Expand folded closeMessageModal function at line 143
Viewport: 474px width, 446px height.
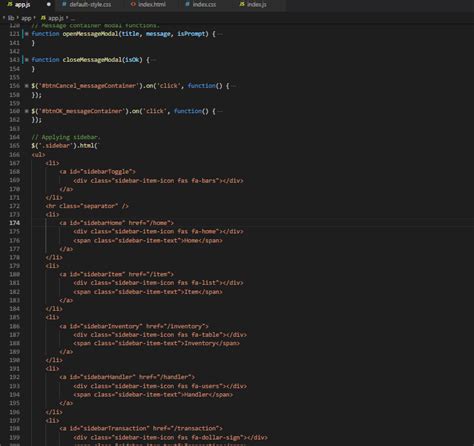pos(27,60)
